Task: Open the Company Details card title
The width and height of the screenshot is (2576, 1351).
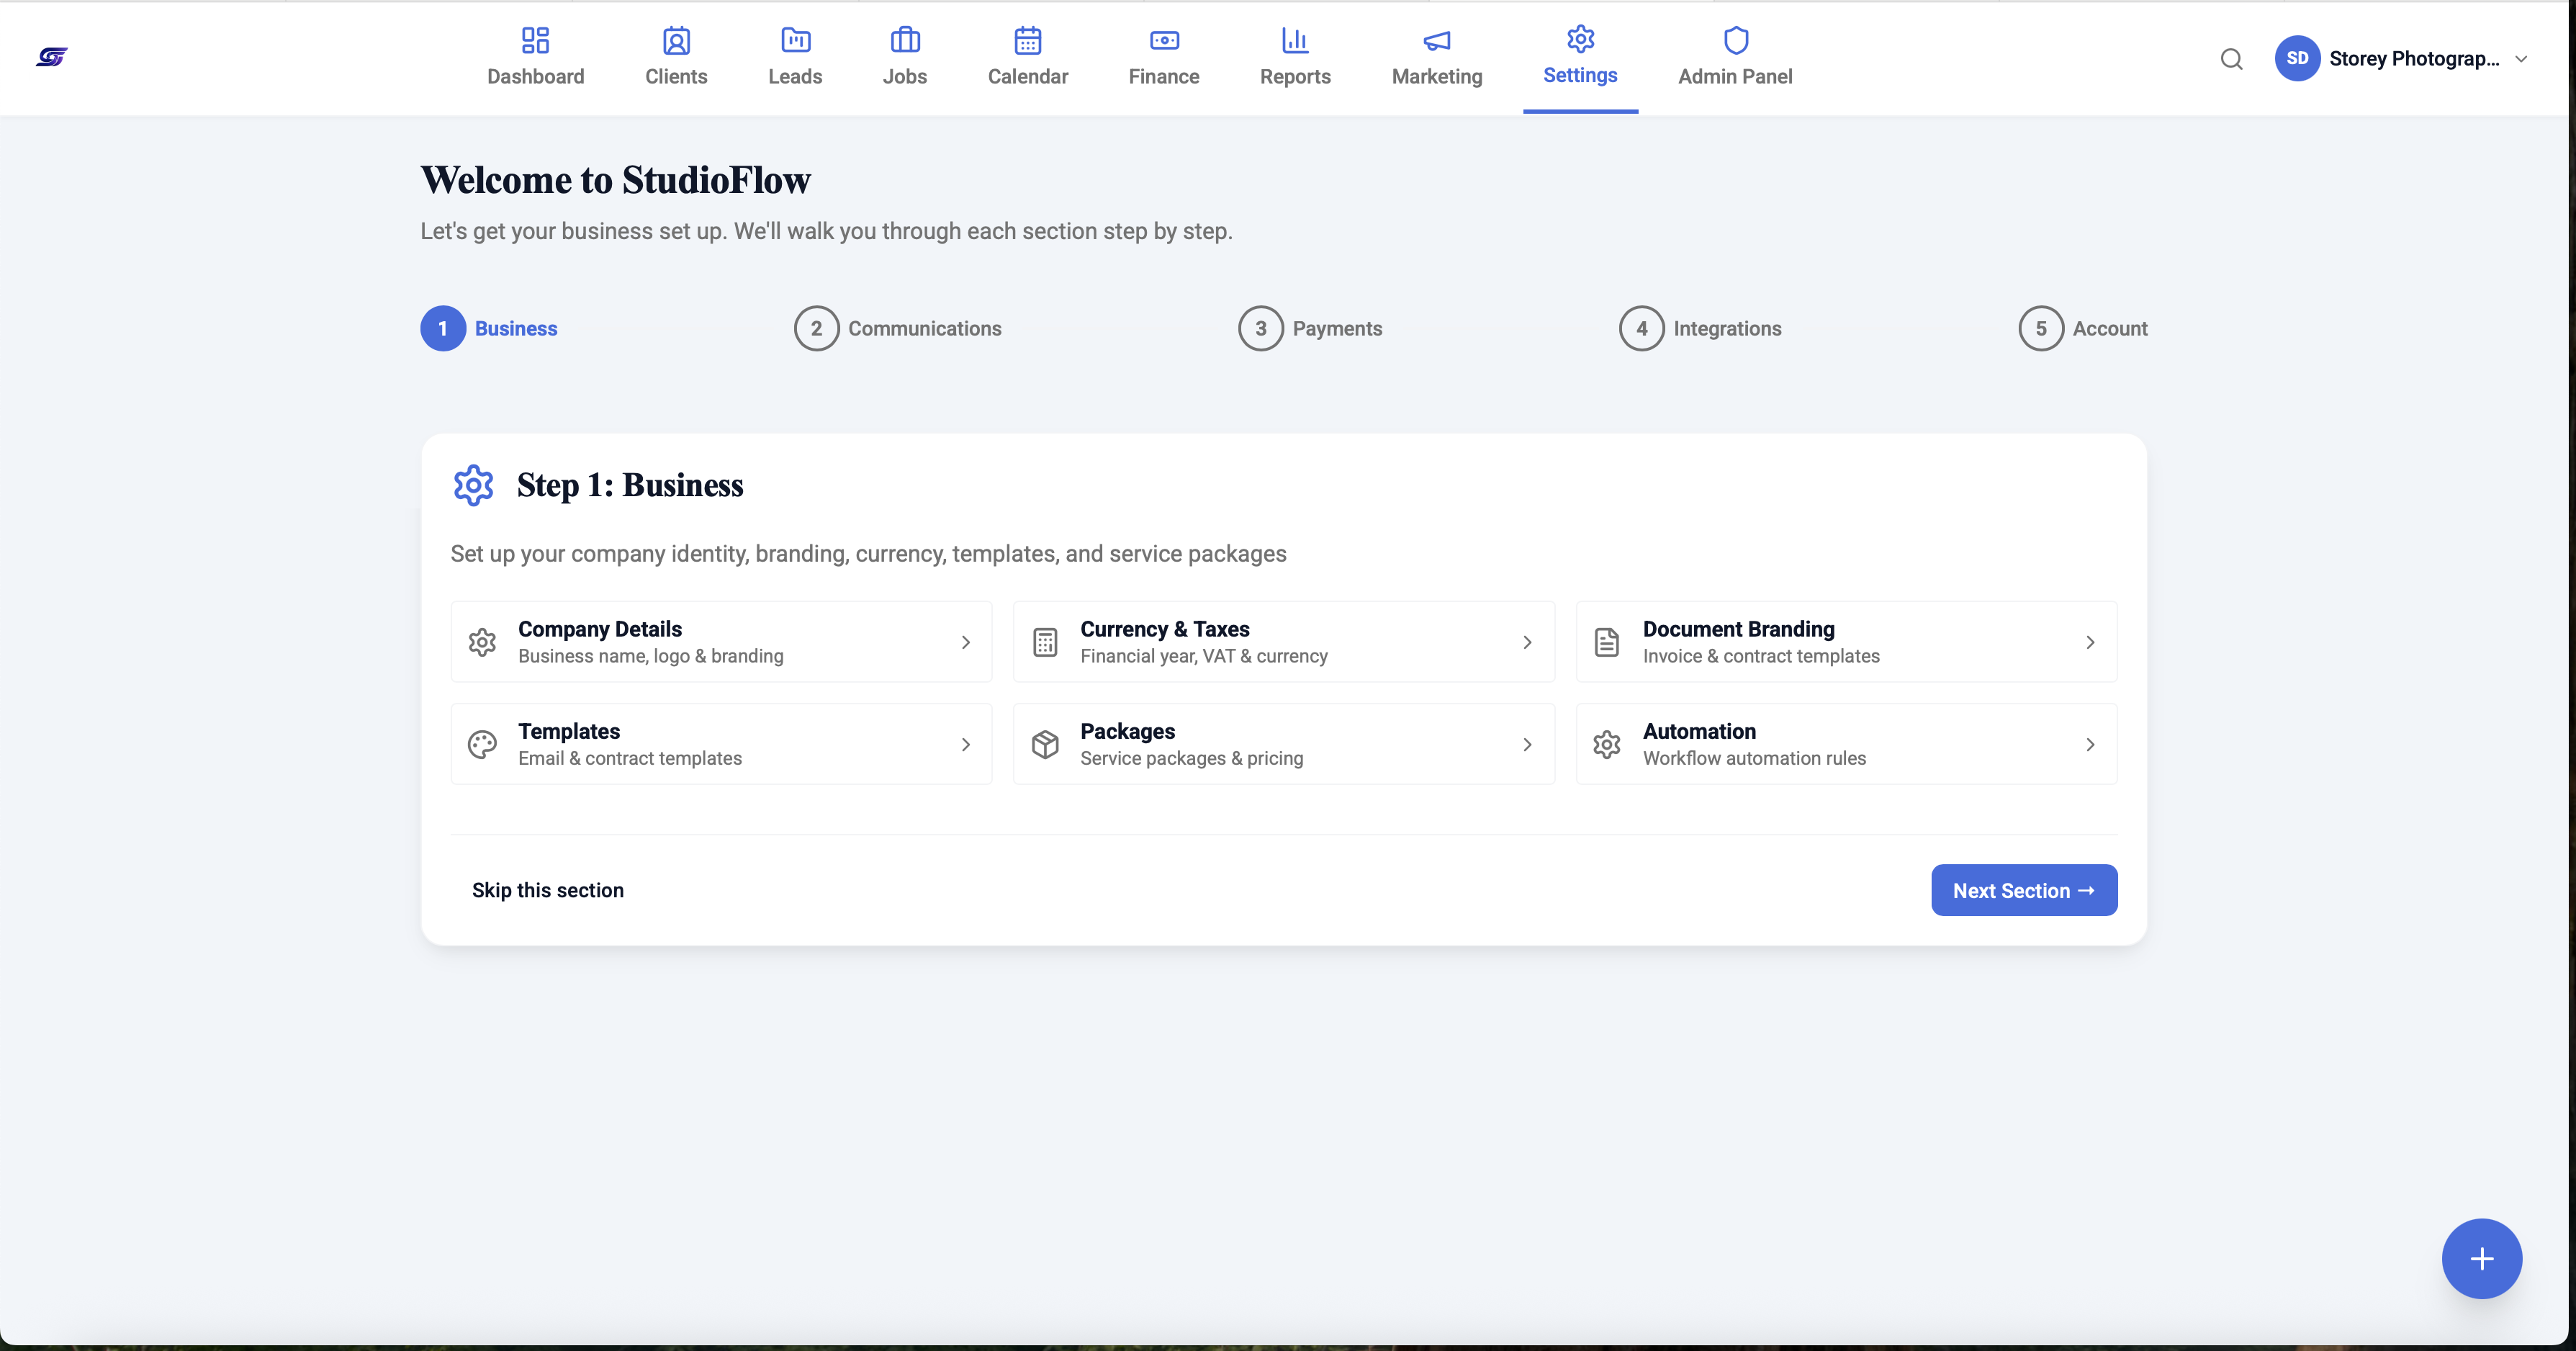Action: (599, 629)
